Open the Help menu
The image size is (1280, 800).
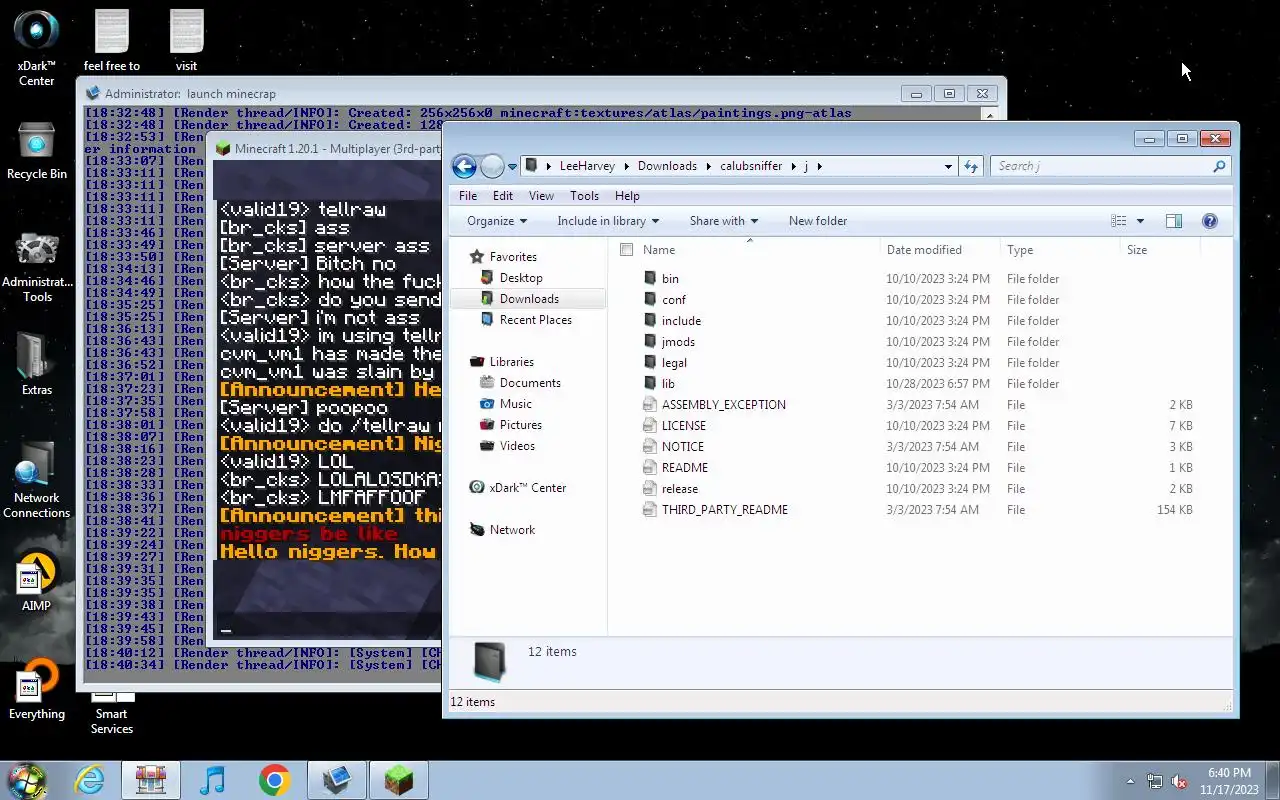pos(627,196)
